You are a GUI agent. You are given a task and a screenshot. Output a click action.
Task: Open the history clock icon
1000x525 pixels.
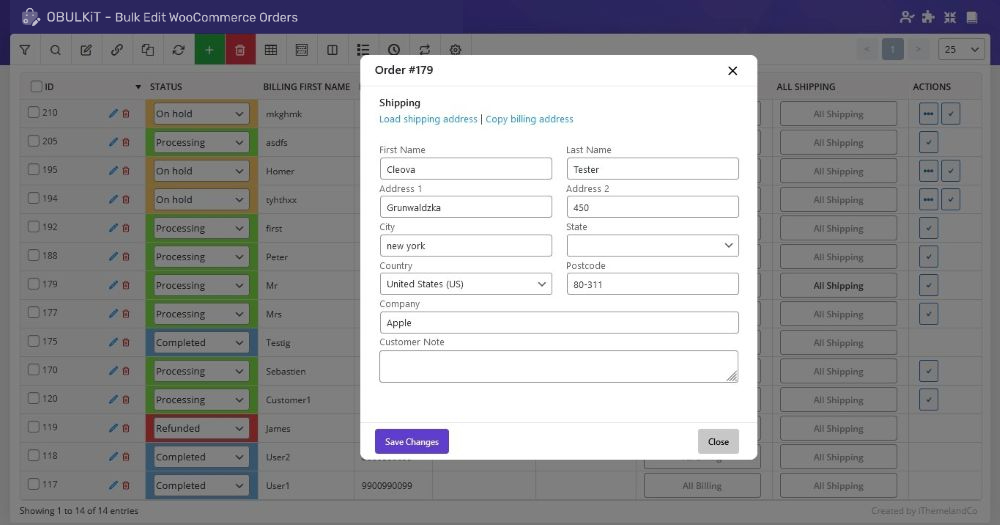[x=394, y=49]
